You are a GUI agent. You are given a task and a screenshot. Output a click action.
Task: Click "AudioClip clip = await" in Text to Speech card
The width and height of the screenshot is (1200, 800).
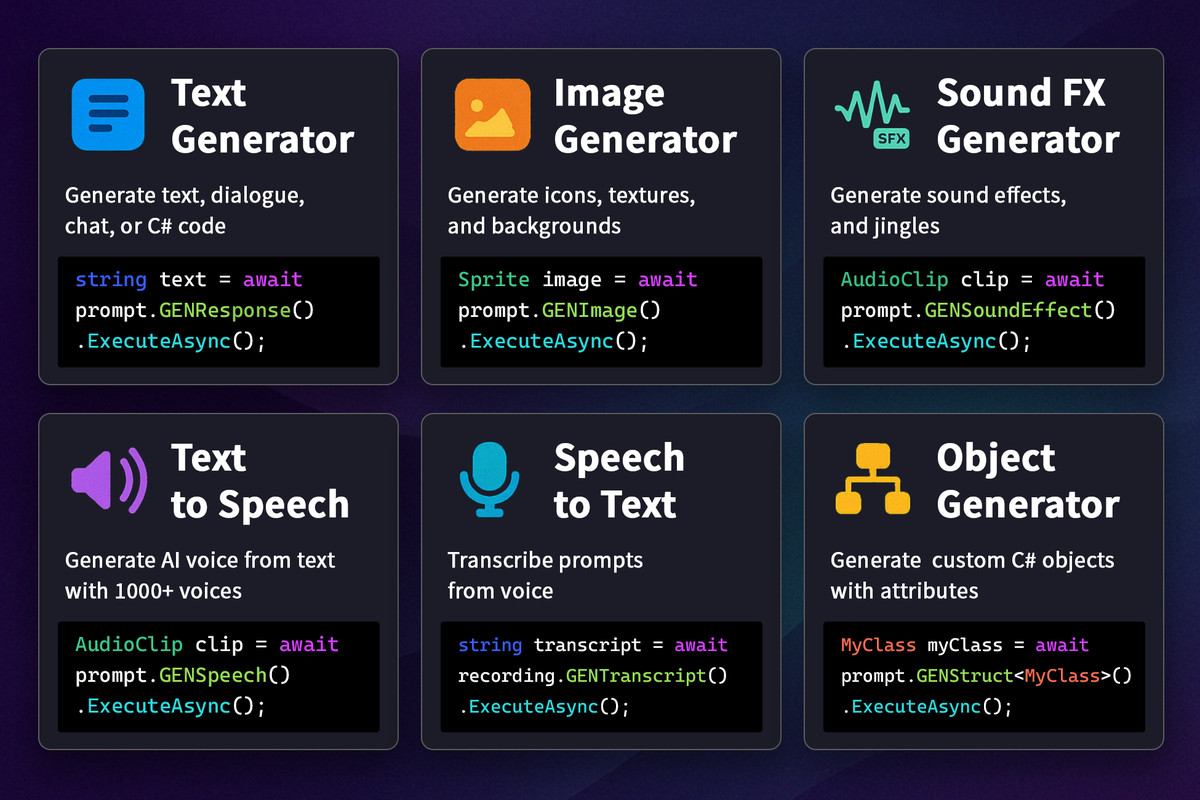207,645
